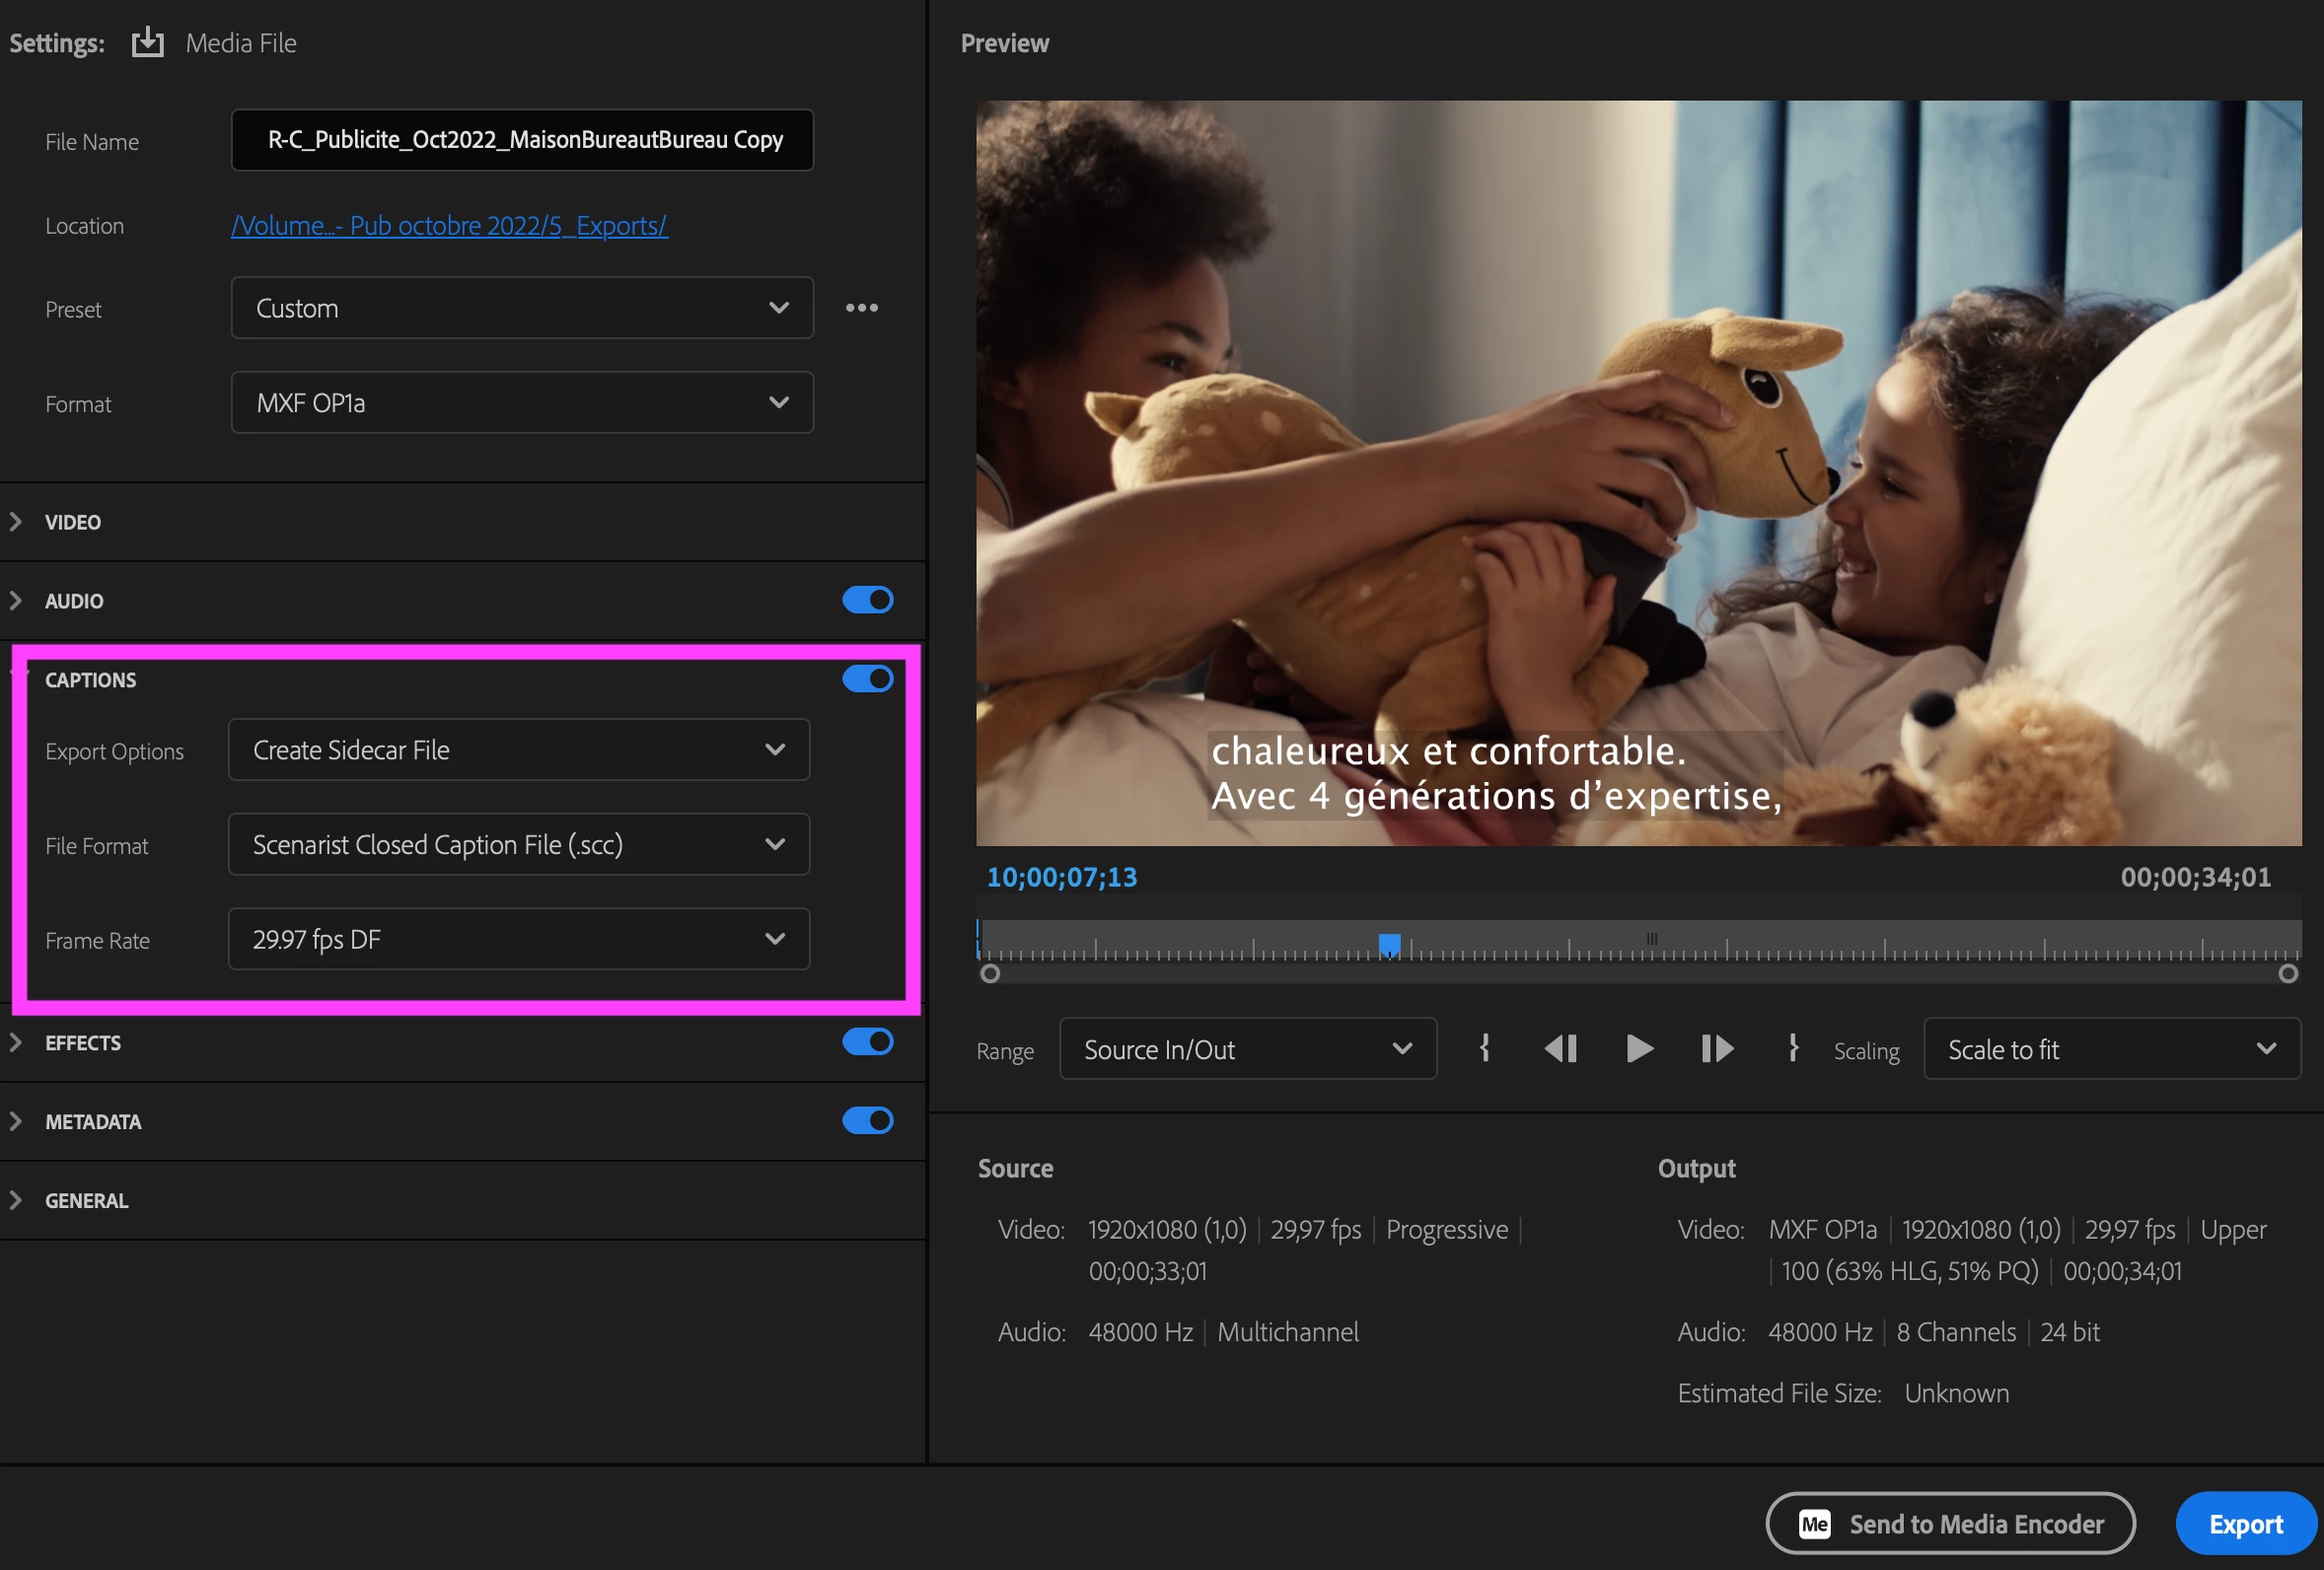Click the Set In Point bracket icon
The width and height of the screenshot is (2324, 1570).
pyautogui.click(x=1484, y=1048)
